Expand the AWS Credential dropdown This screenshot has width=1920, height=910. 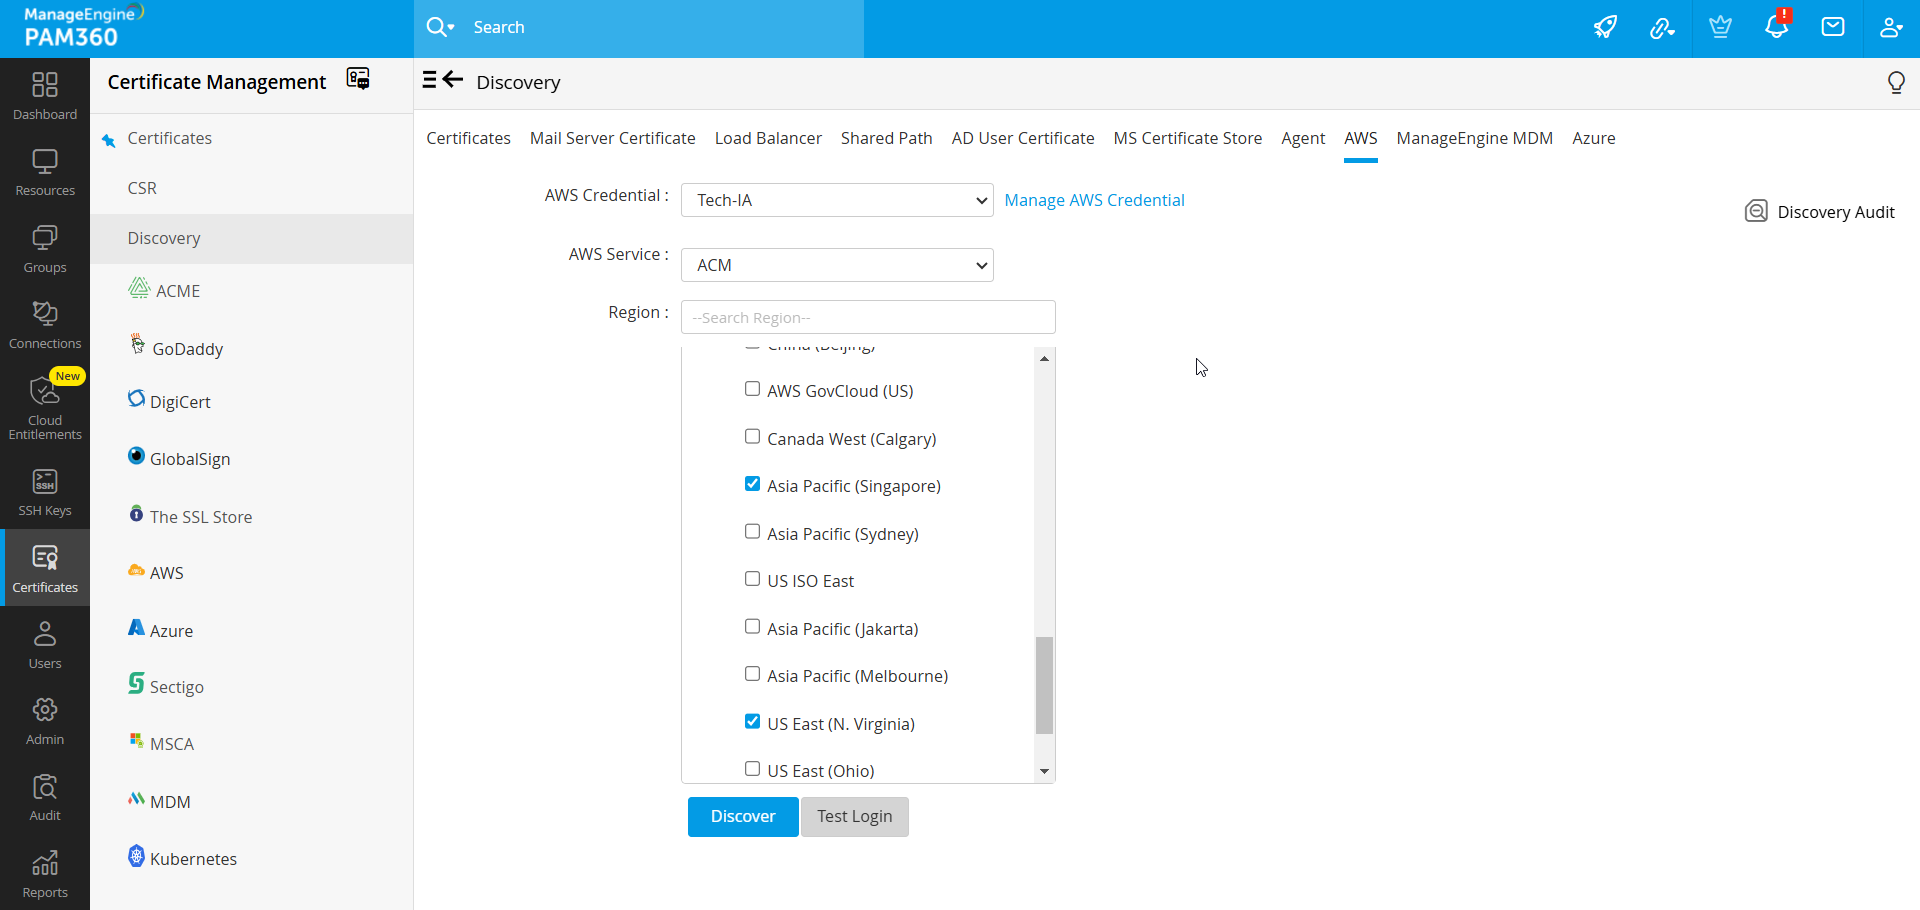click(x=837, y=200)
